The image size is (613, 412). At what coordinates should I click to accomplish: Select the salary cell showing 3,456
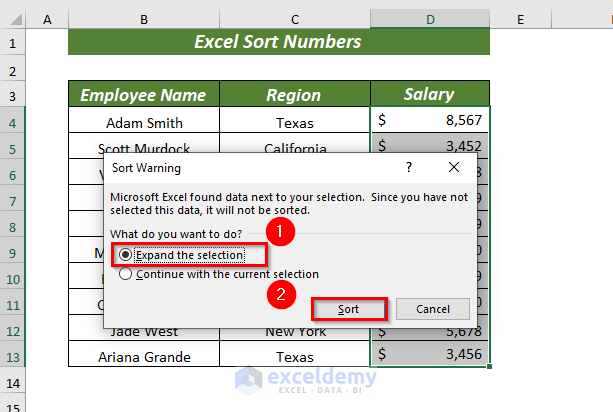pyautogui.click(x=430, y=354)
